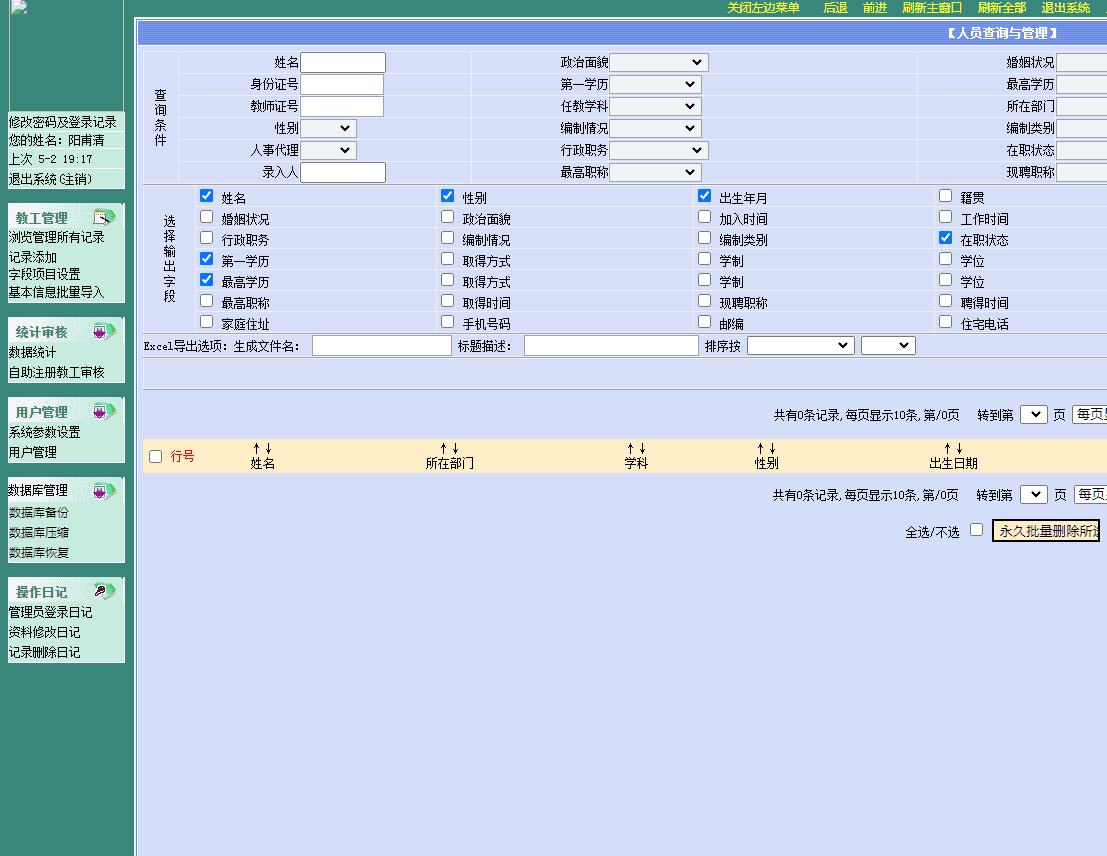Enable the 籍贯 output field checkbox
This screenshot has width=1107, height=856.
click(945, 196)
